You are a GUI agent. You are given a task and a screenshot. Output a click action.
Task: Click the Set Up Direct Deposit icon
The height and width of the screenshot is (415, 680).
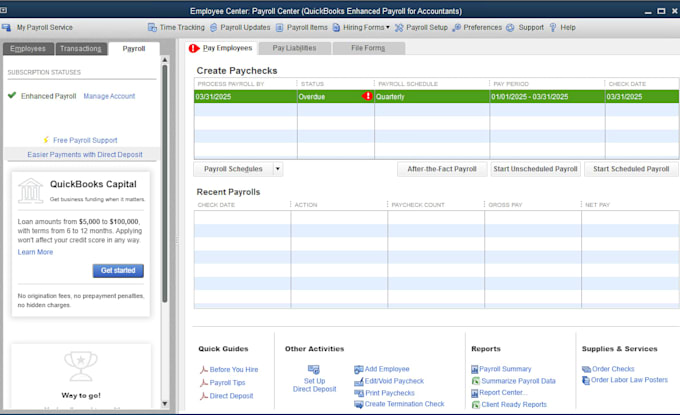coord(314,369)
